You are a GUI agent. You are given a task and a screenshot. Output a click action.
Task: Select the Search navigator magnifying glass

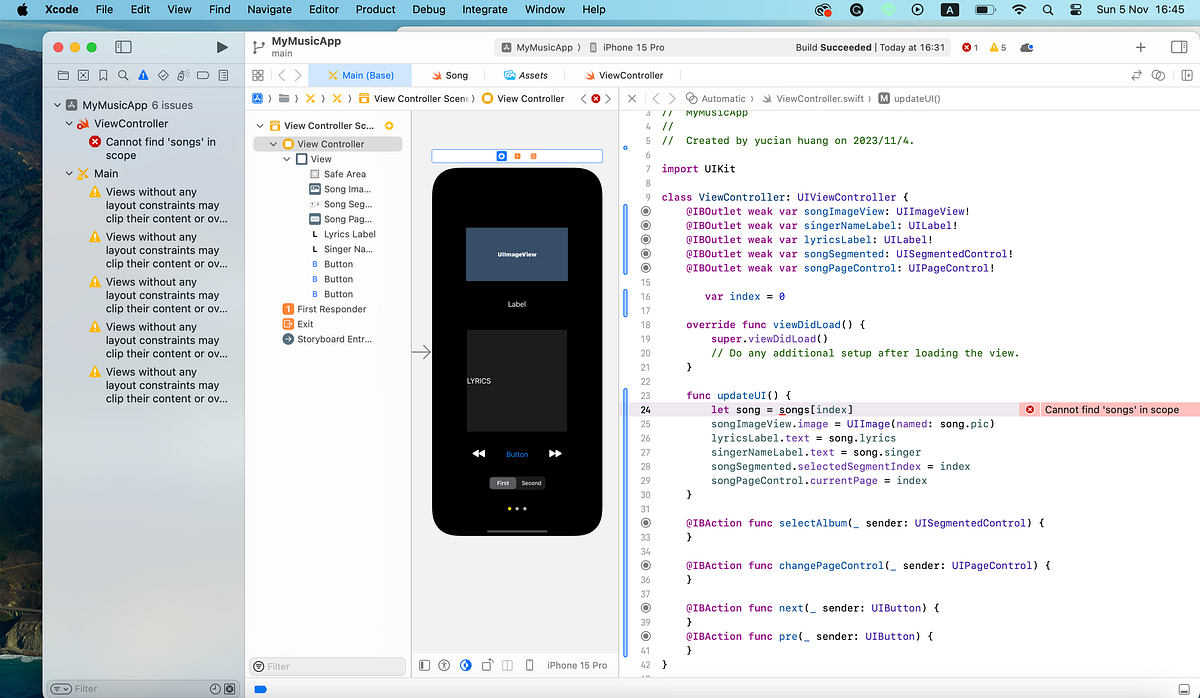tap(122, 75)
